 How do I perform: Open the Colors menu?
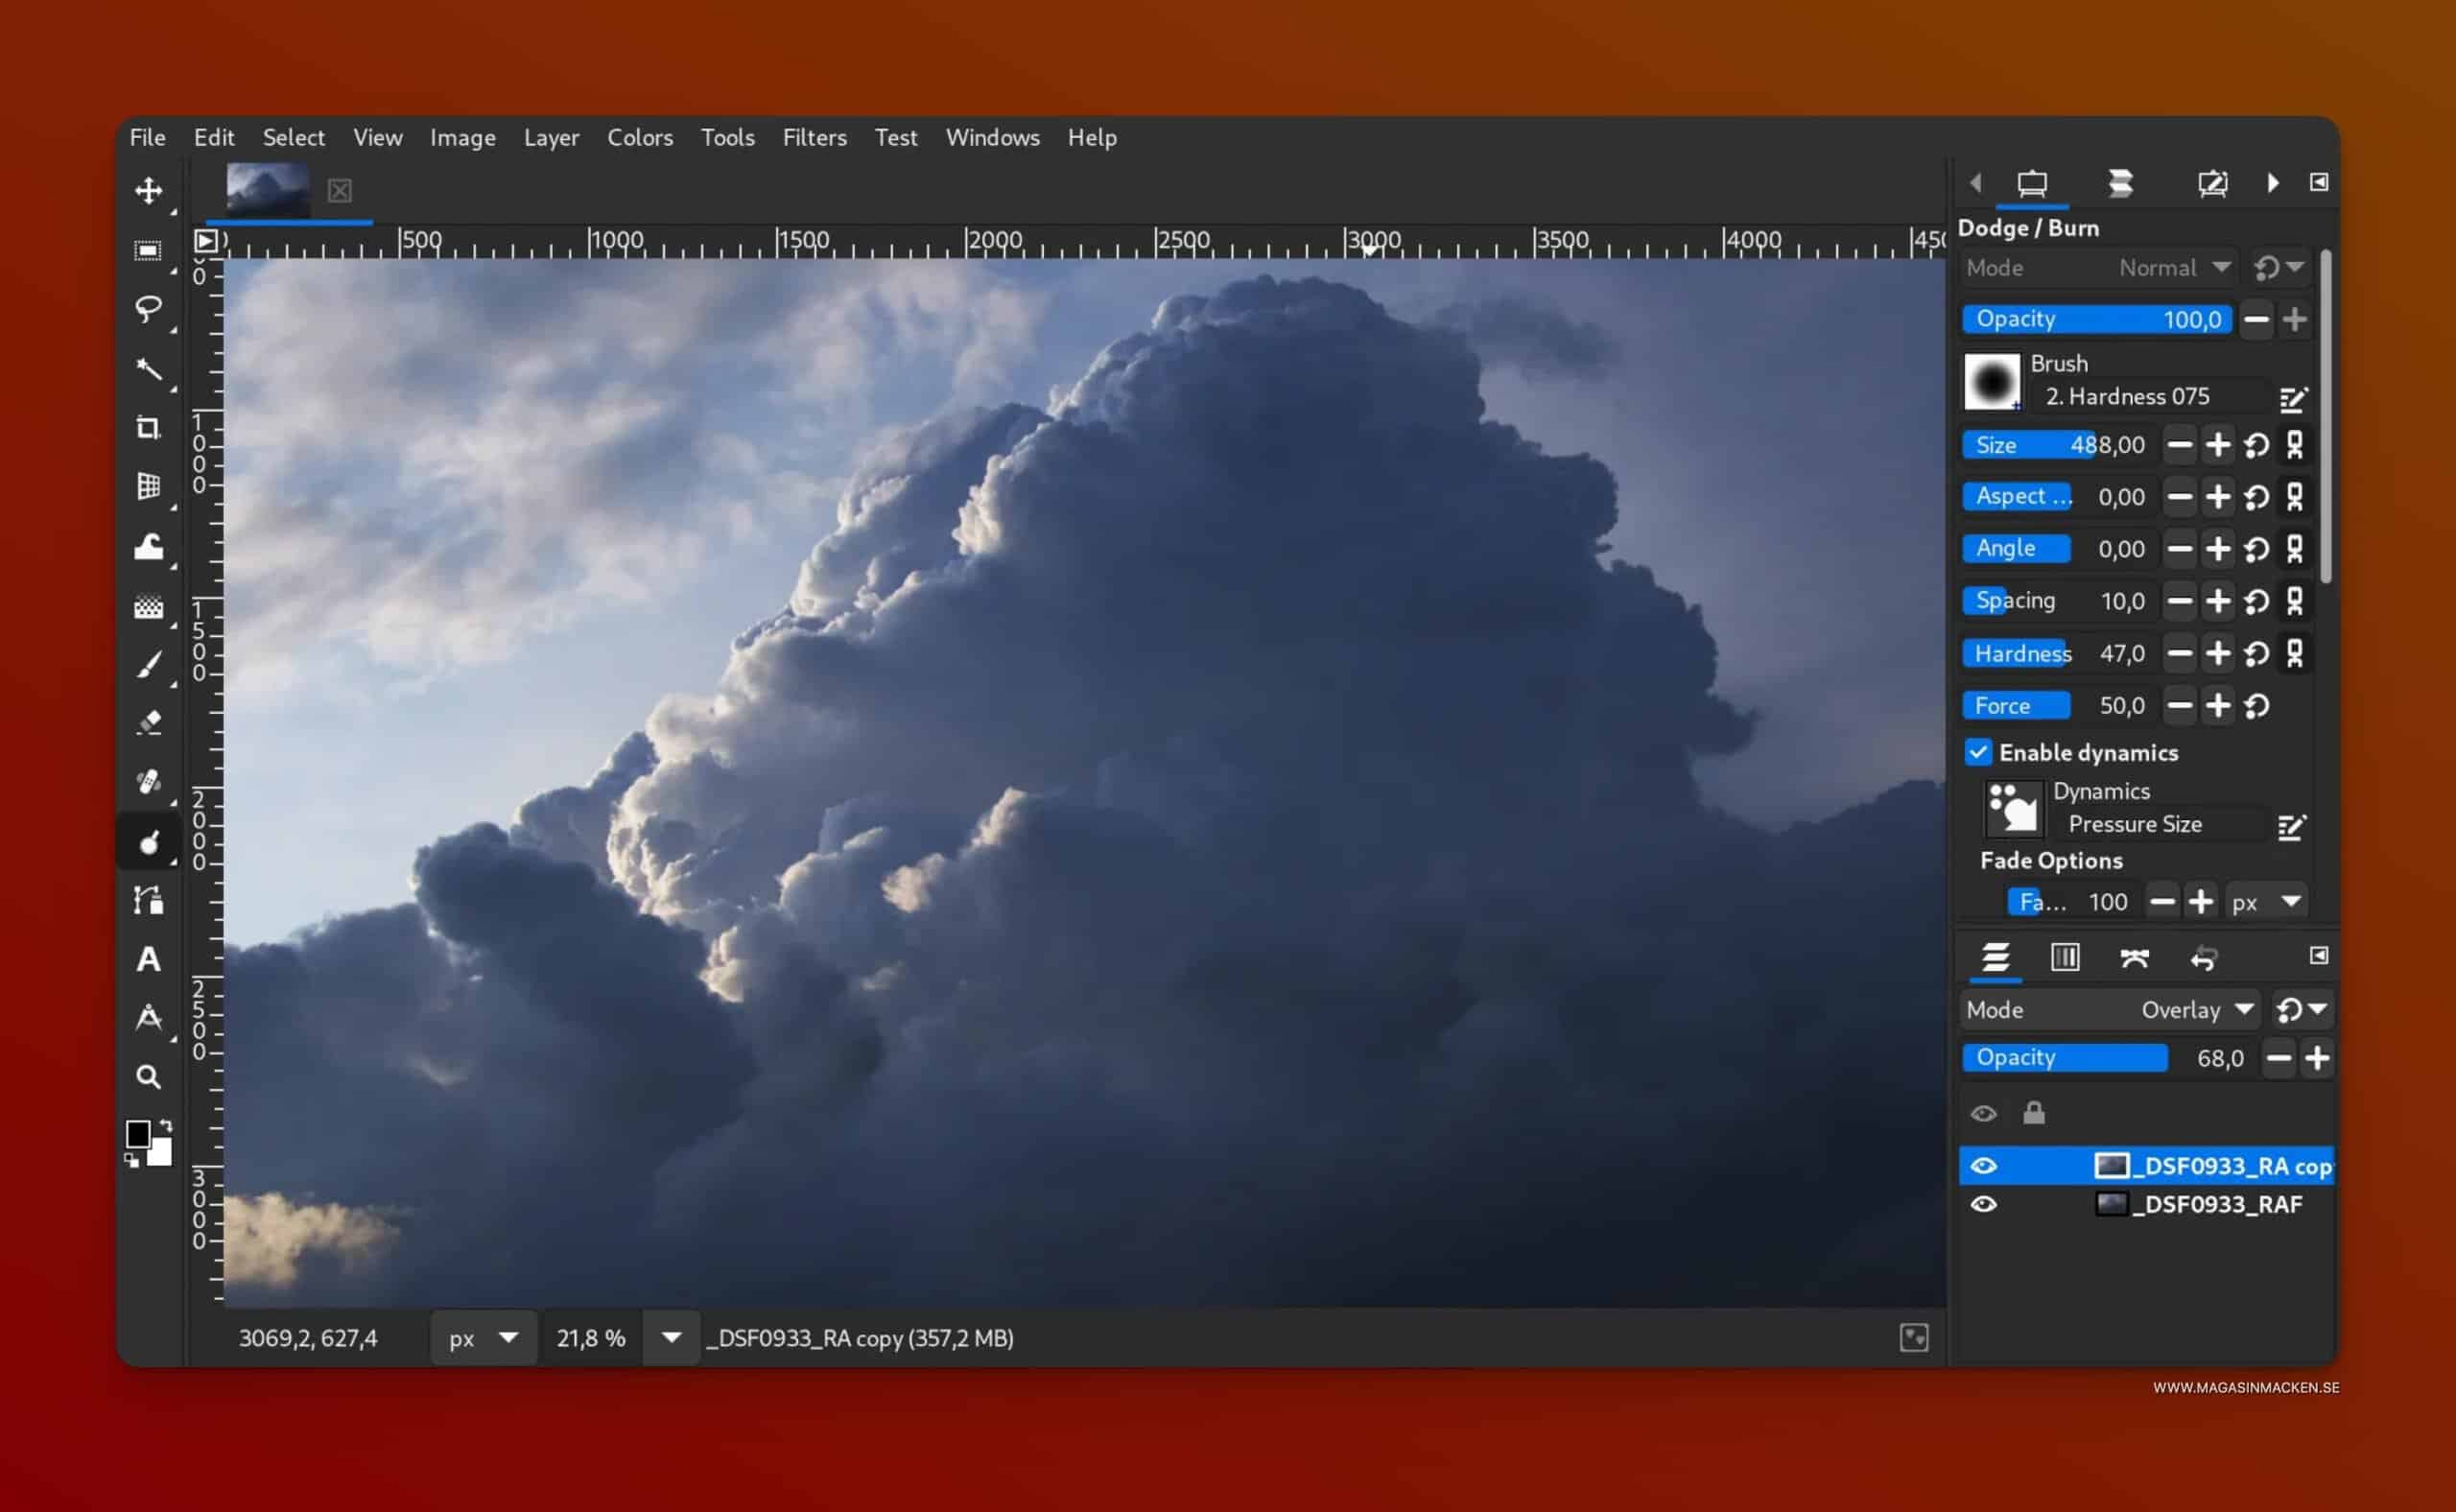pos(640,137)
